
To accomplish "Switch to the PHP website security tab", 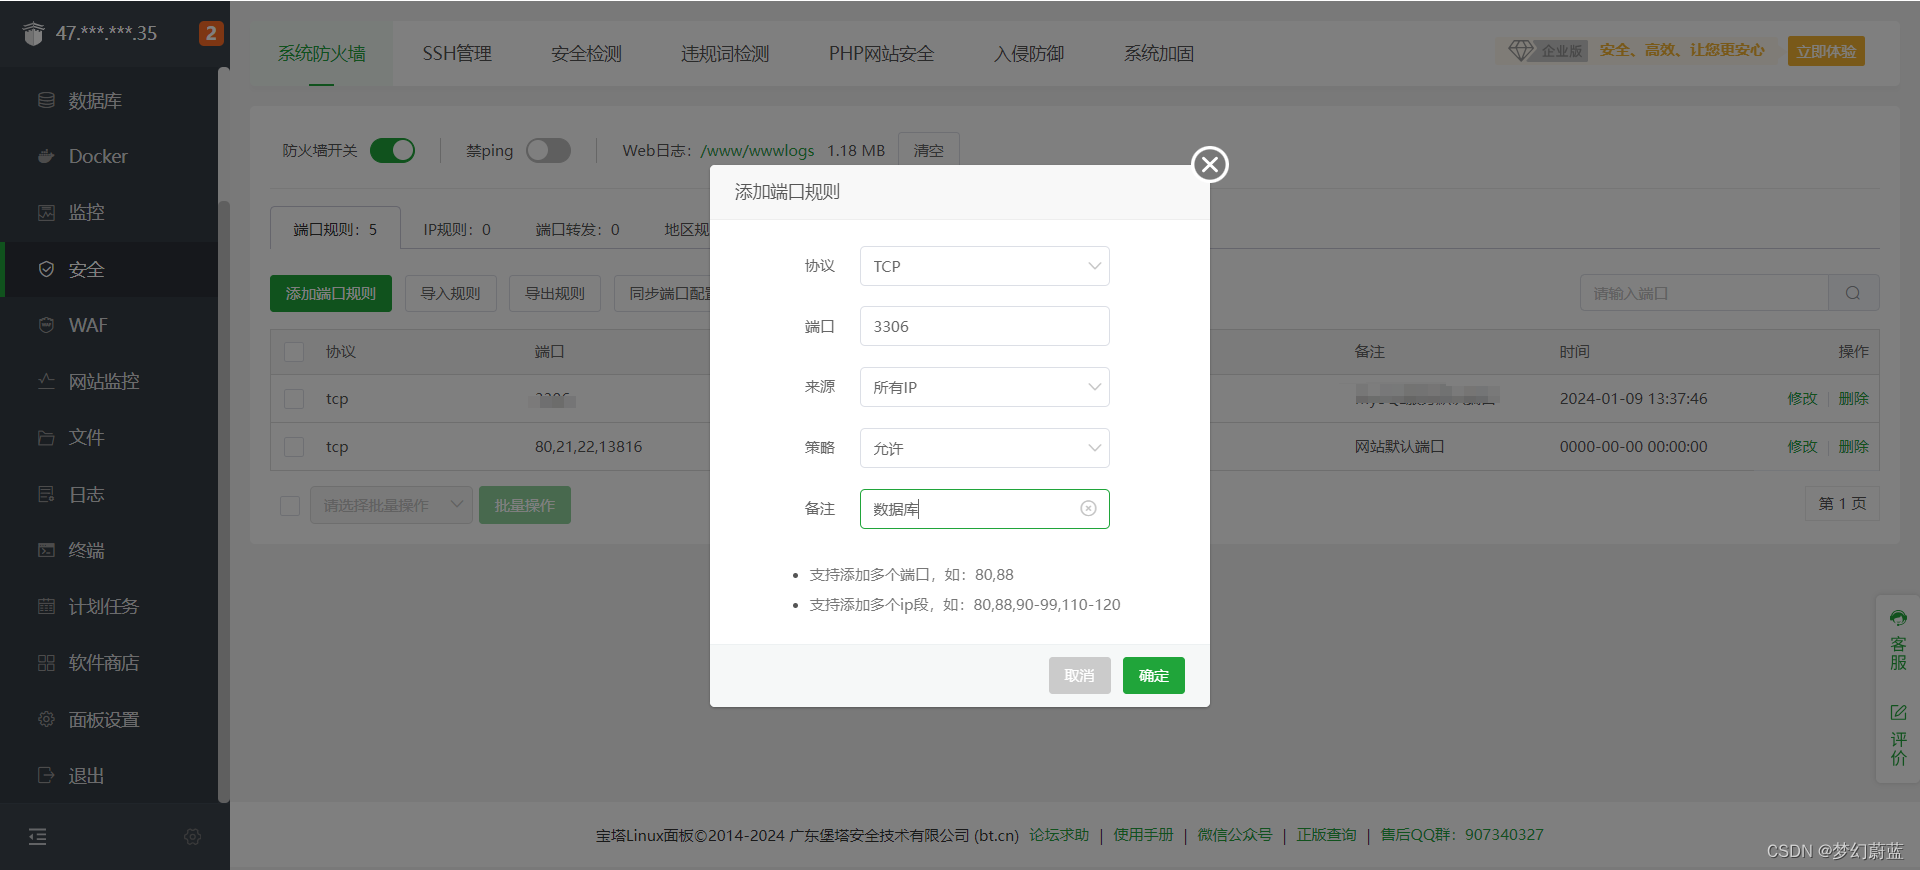I will coord(881,54).
